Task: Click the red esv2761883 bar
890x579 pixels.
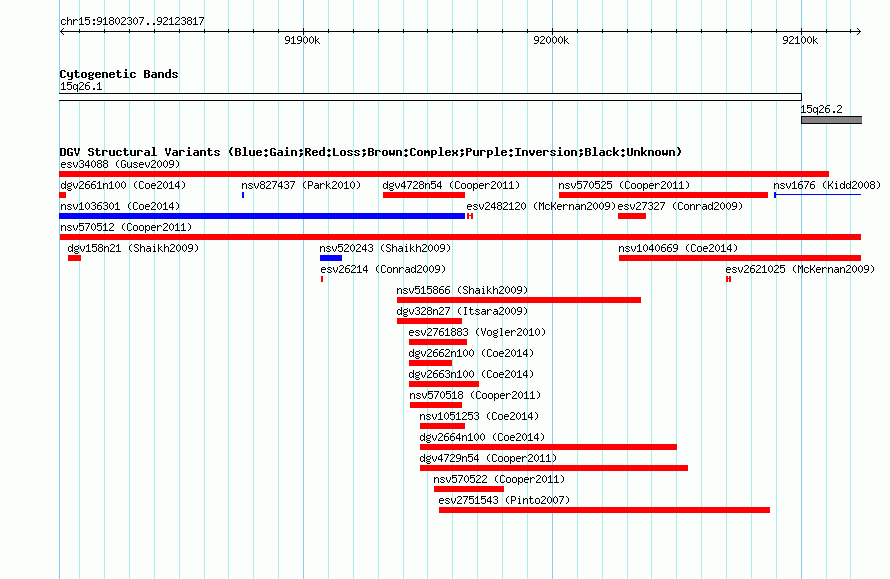Action: (438, 342)
